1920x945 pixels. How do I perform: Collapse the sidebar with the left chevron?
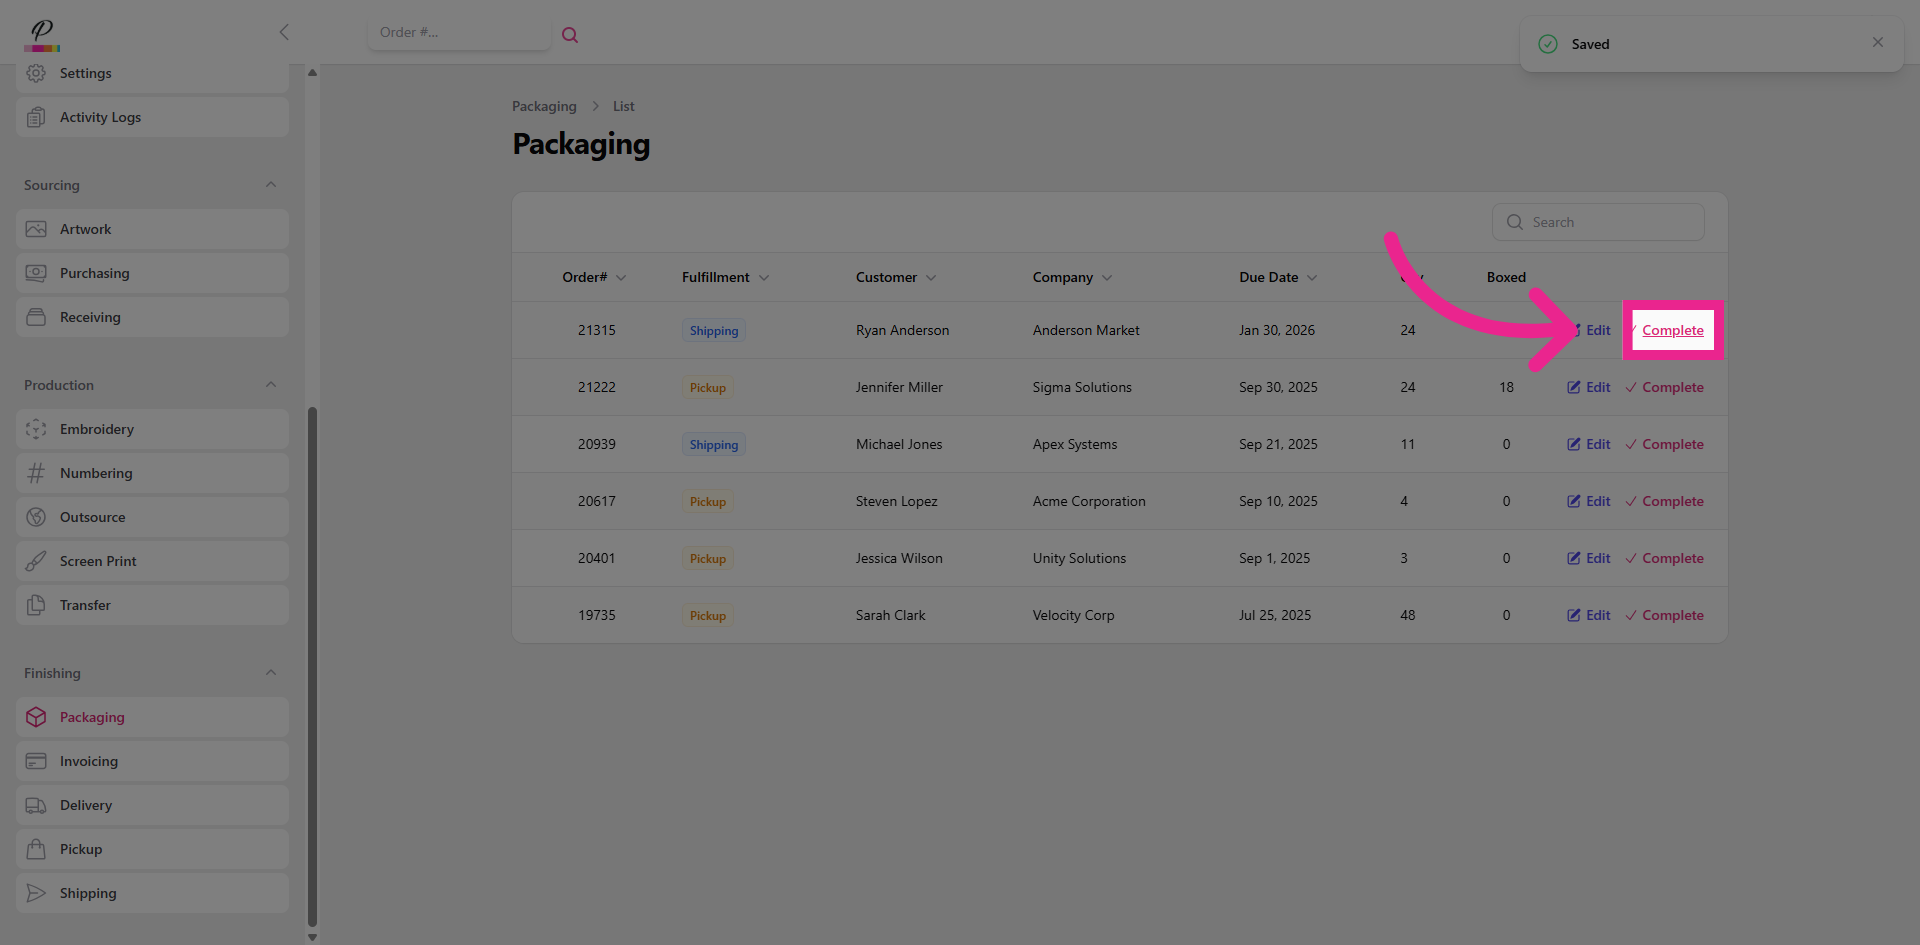[x=284, y=32]
